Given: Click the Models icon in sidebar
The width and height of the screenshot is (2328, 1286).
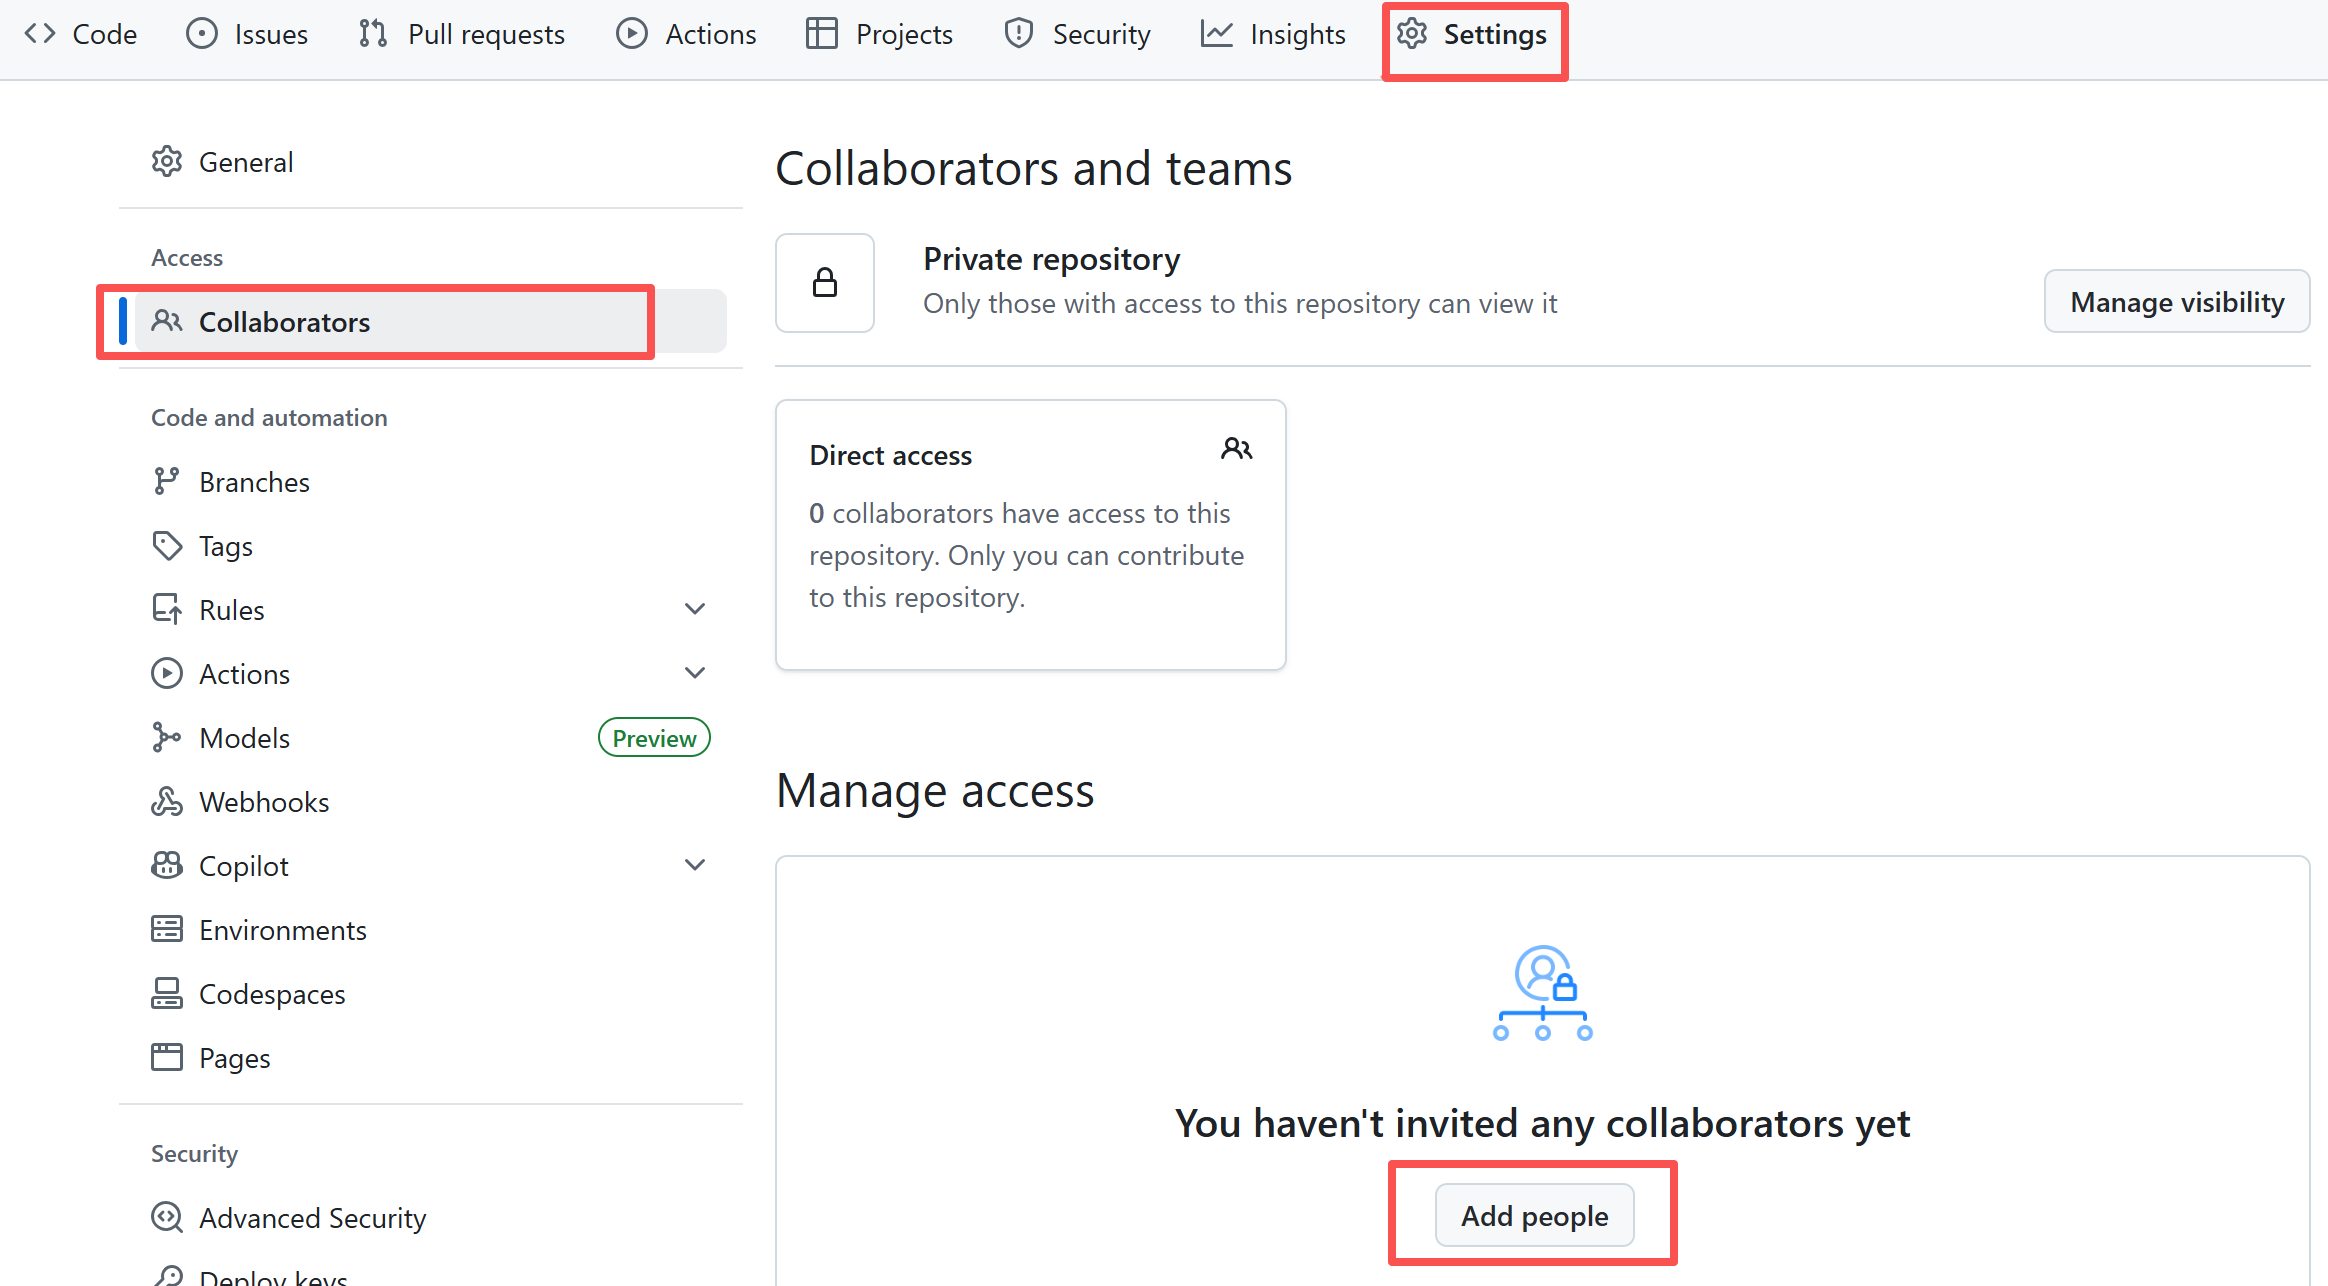Looking at the screenshot, I should [x=166, y=738].
